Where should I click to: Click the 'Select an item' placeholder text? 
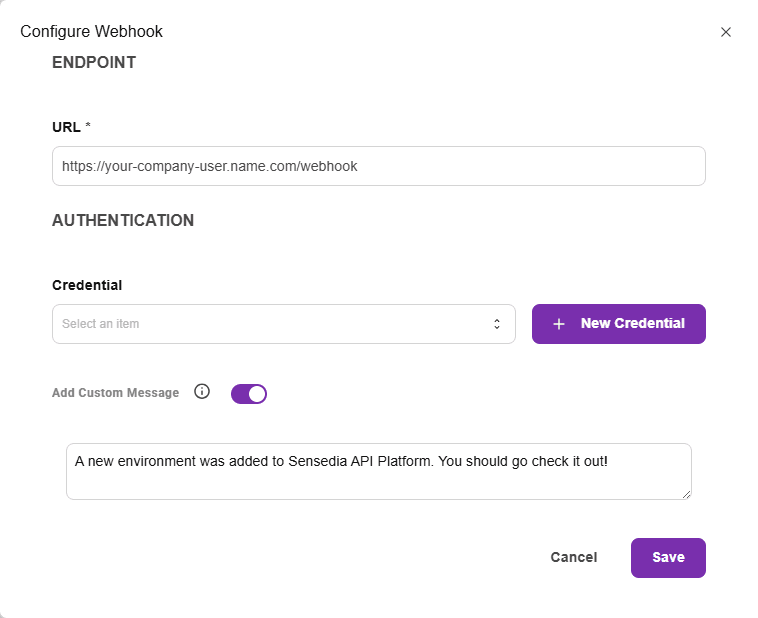coord(101,324)
